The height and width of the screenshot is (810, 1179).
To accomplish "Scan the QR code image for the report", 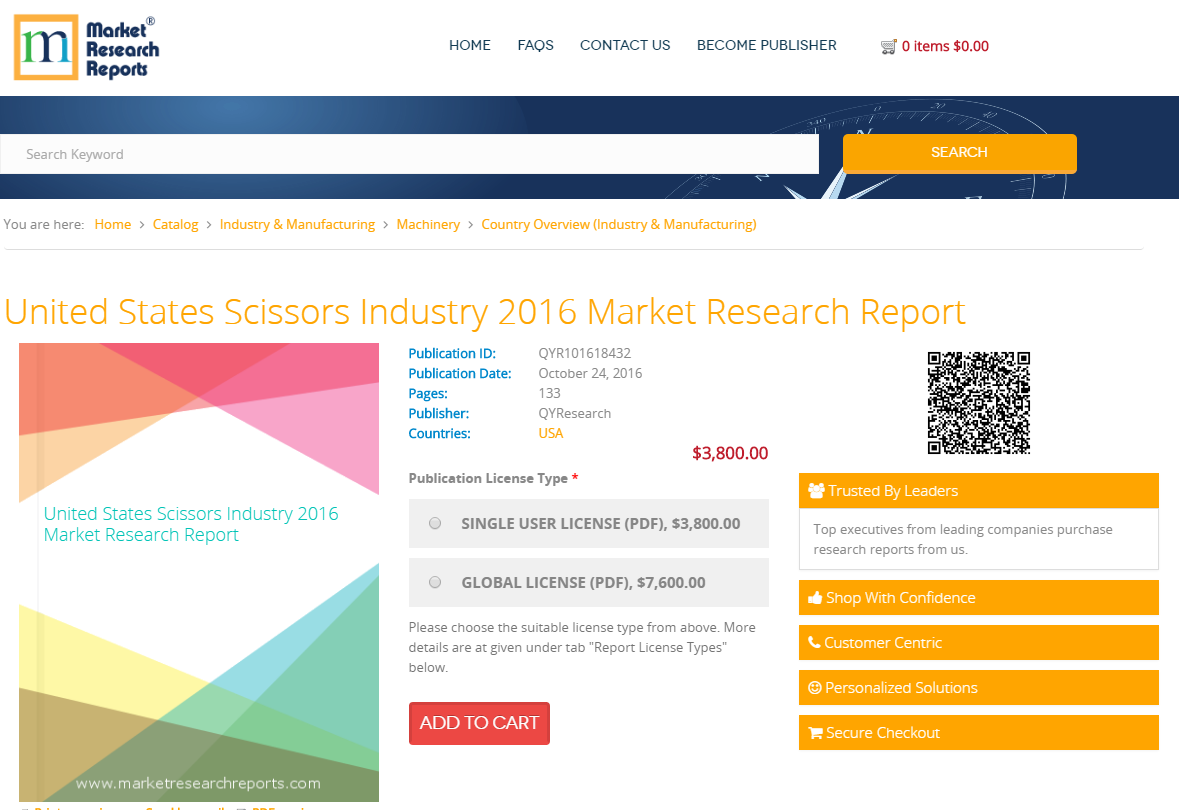I will tap(978, 402).
